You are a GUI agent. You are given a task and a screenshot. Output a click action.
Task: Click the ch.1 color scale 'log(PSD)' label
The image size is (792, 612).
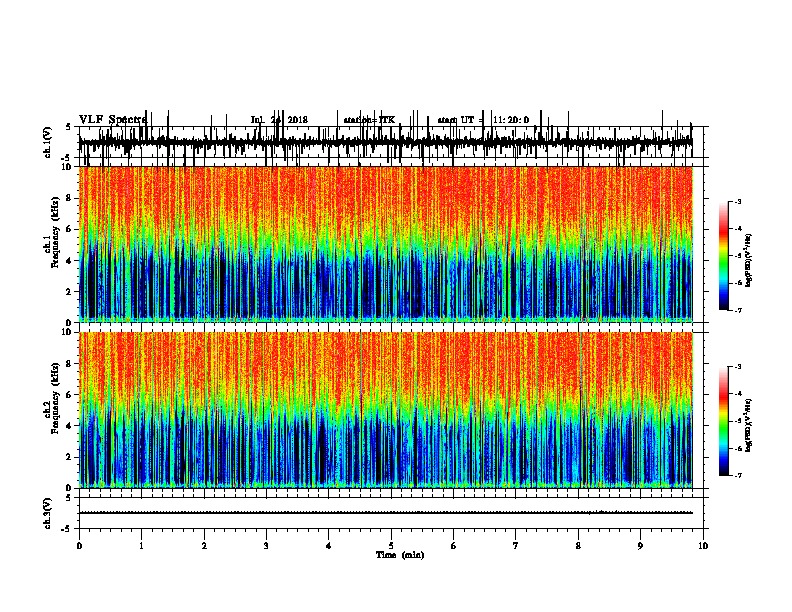tap(749, 260)
